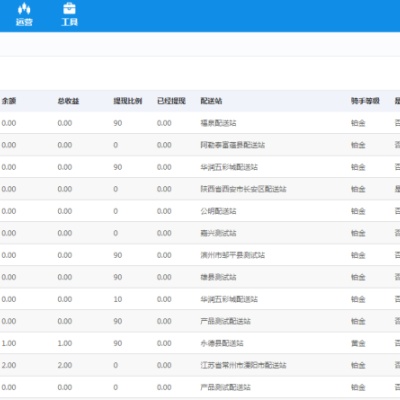Click the 铂金 level in 江苏省常州市溧阳市配送站 row
The width and height of the screenshot is (400, 400).
pos(358,365)
